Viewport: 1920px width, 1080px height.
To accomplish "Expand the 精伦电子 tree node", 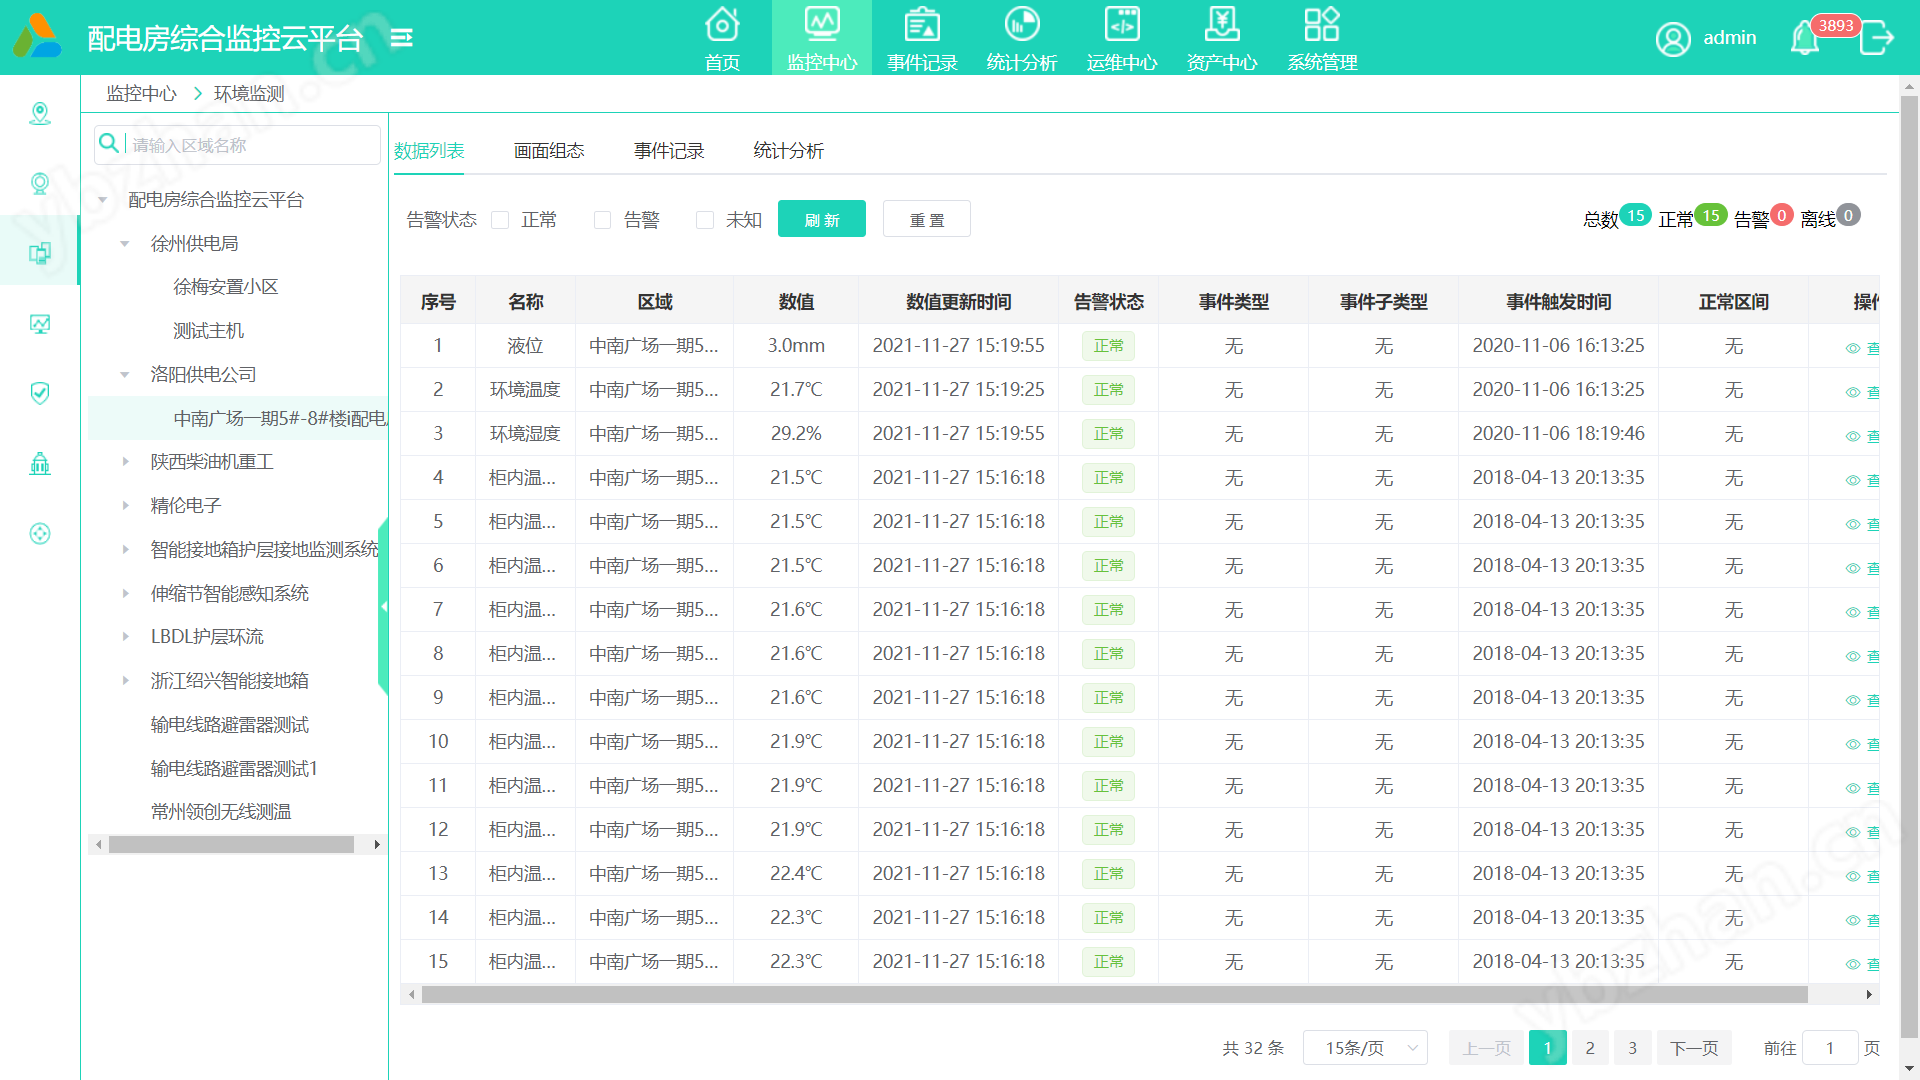I will coord(125,506).
